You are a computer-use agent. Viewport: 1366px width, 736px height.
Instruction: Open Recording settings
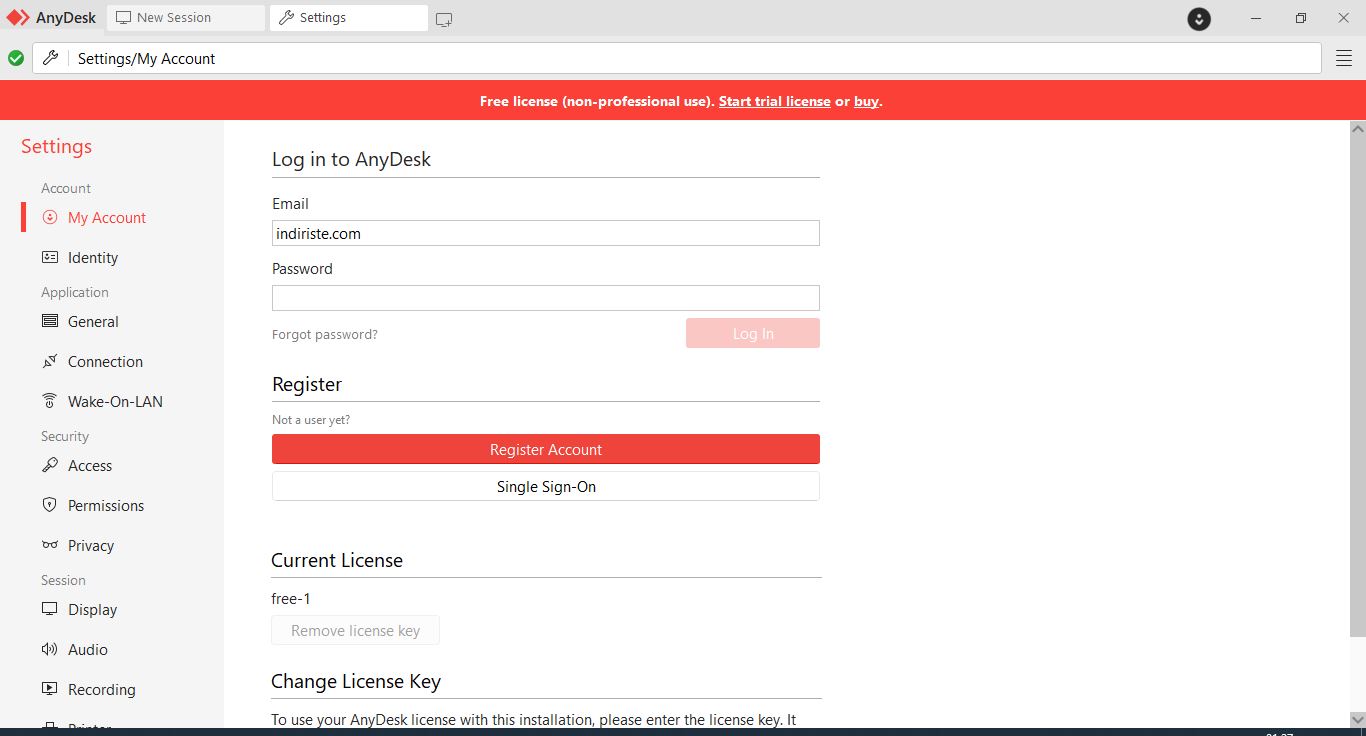click(x=102, y=689)
